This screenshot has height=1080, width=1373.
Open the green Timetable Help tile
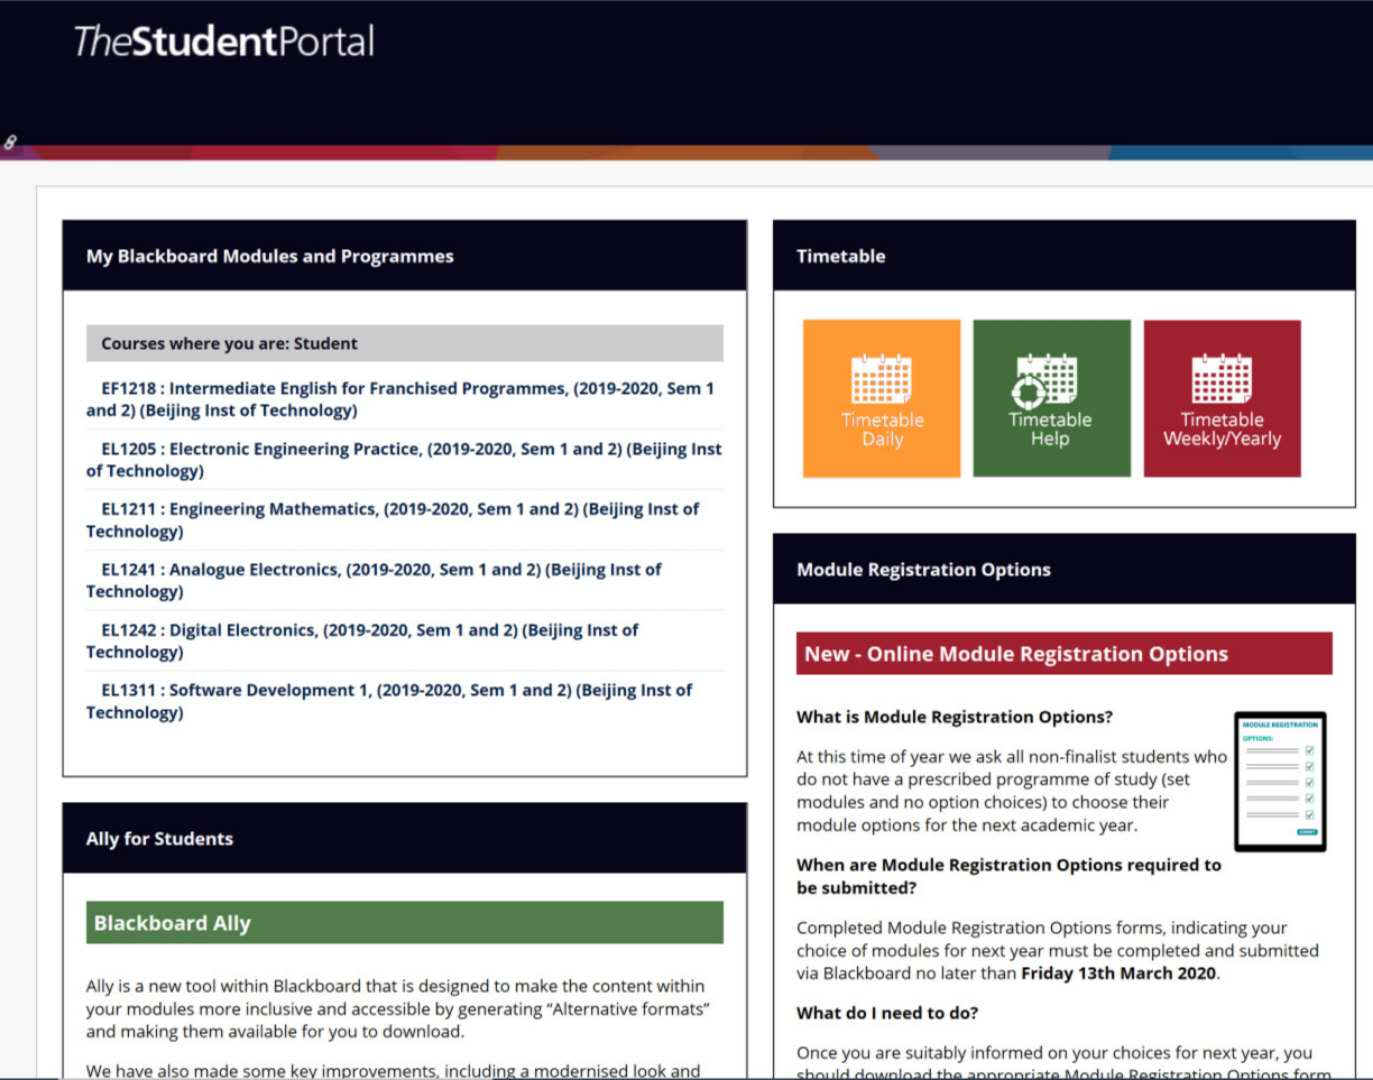pos(1051,398)
